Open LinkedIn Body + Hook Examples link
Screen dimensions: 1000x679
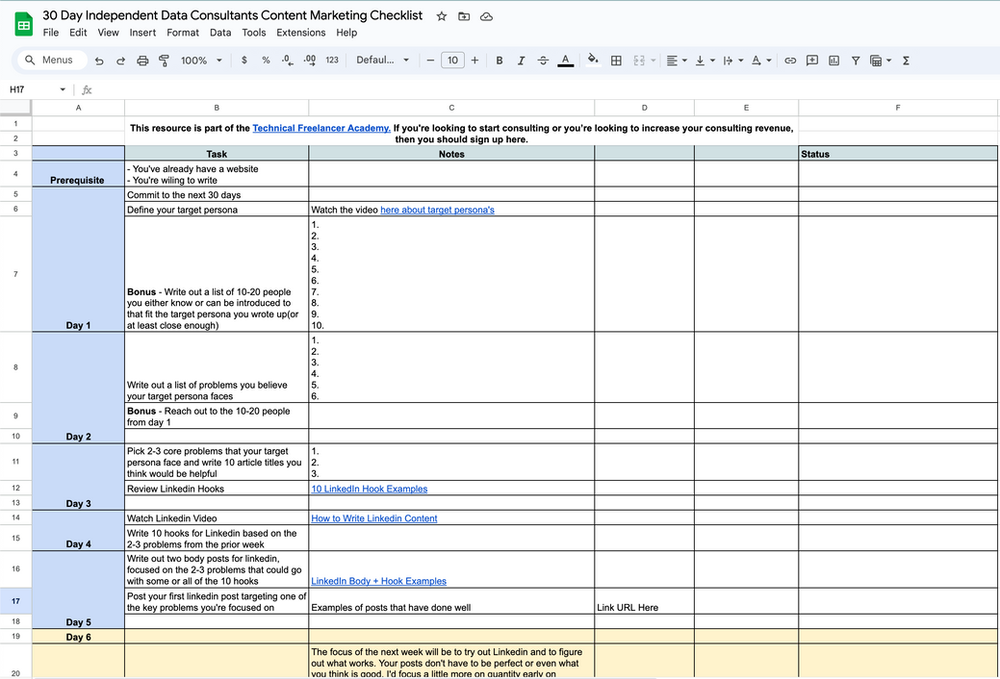pos(379,581)
